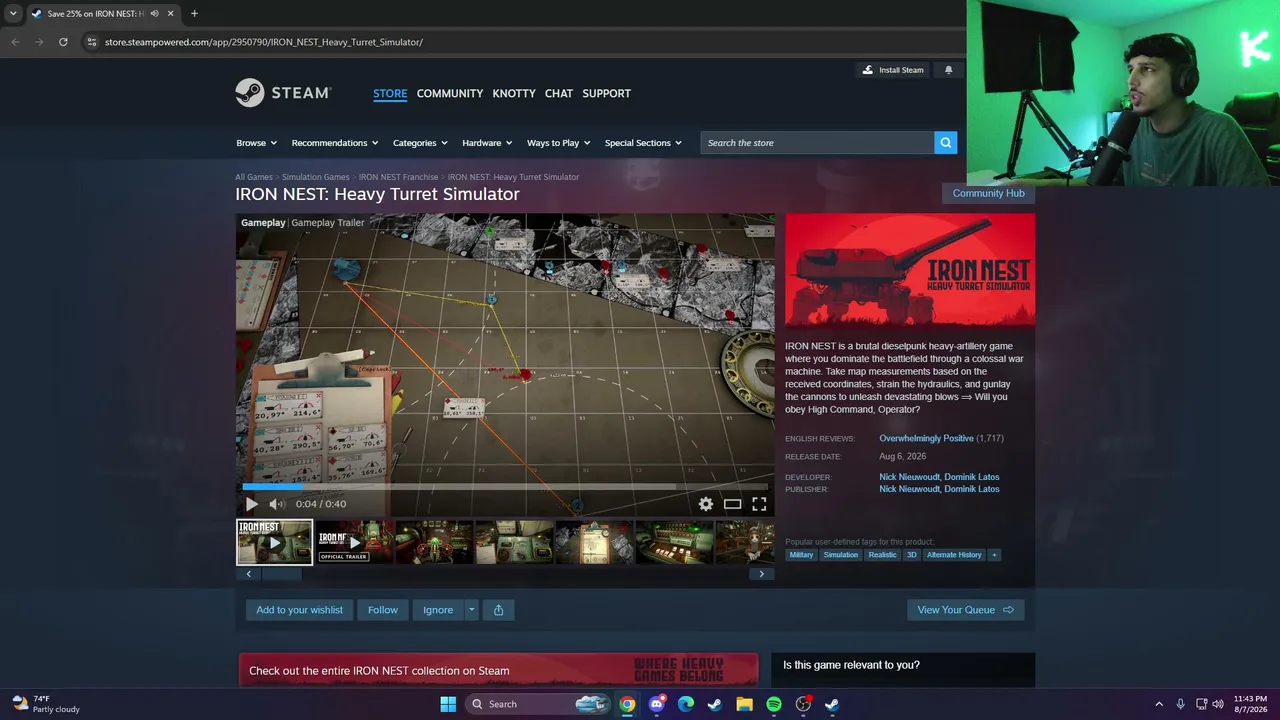This screenshot has width=1280, height=720.
Task: Open Discord from the taskbar
Action: tap(656, 704)
